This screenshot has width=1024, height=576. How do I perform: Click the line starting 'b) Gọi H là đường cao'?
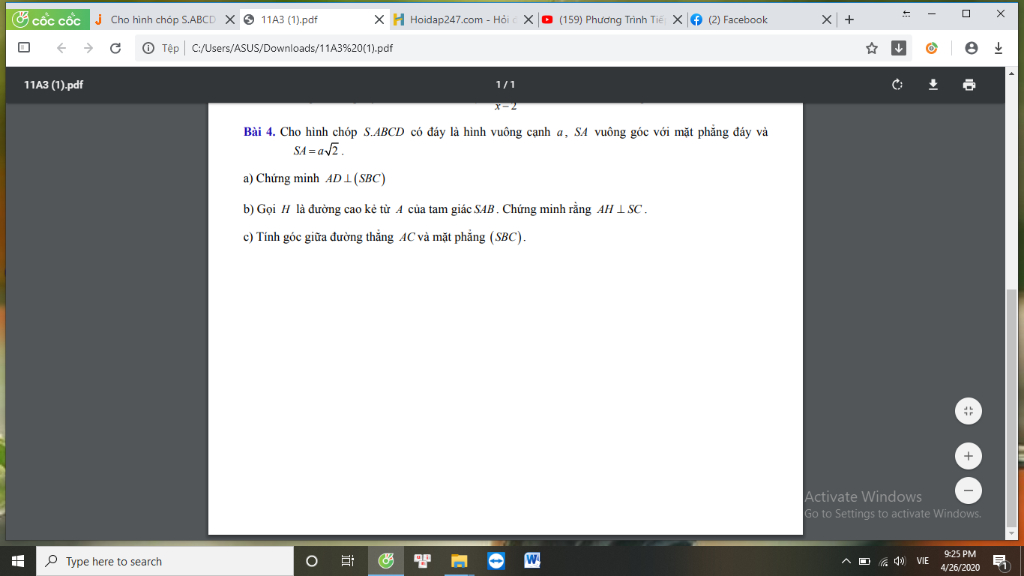(445, 209)
